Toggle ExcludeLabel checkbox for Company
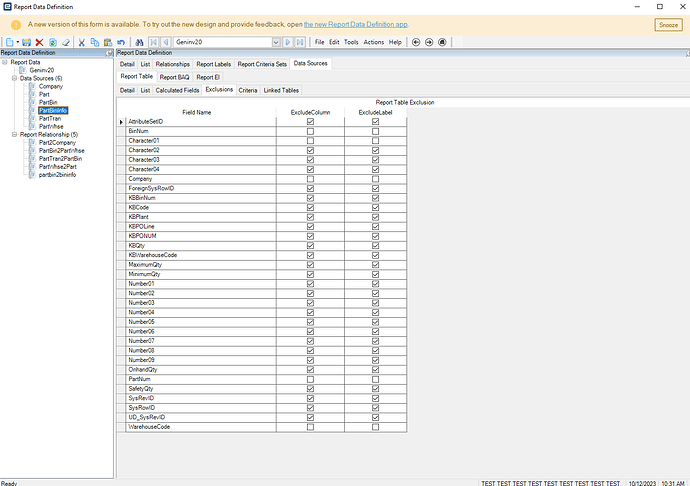690x486 pixels. pos(375,179)
